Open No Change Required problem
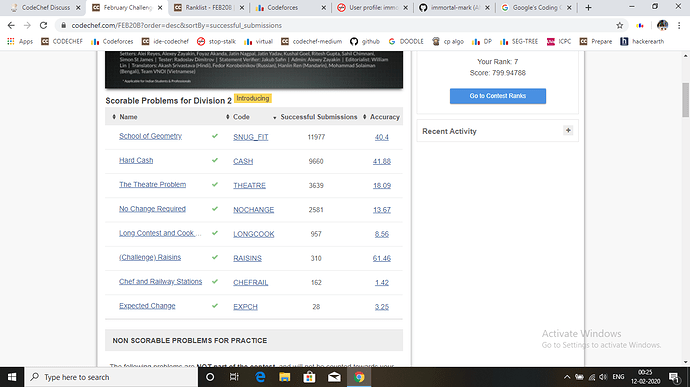 point(152,209)
